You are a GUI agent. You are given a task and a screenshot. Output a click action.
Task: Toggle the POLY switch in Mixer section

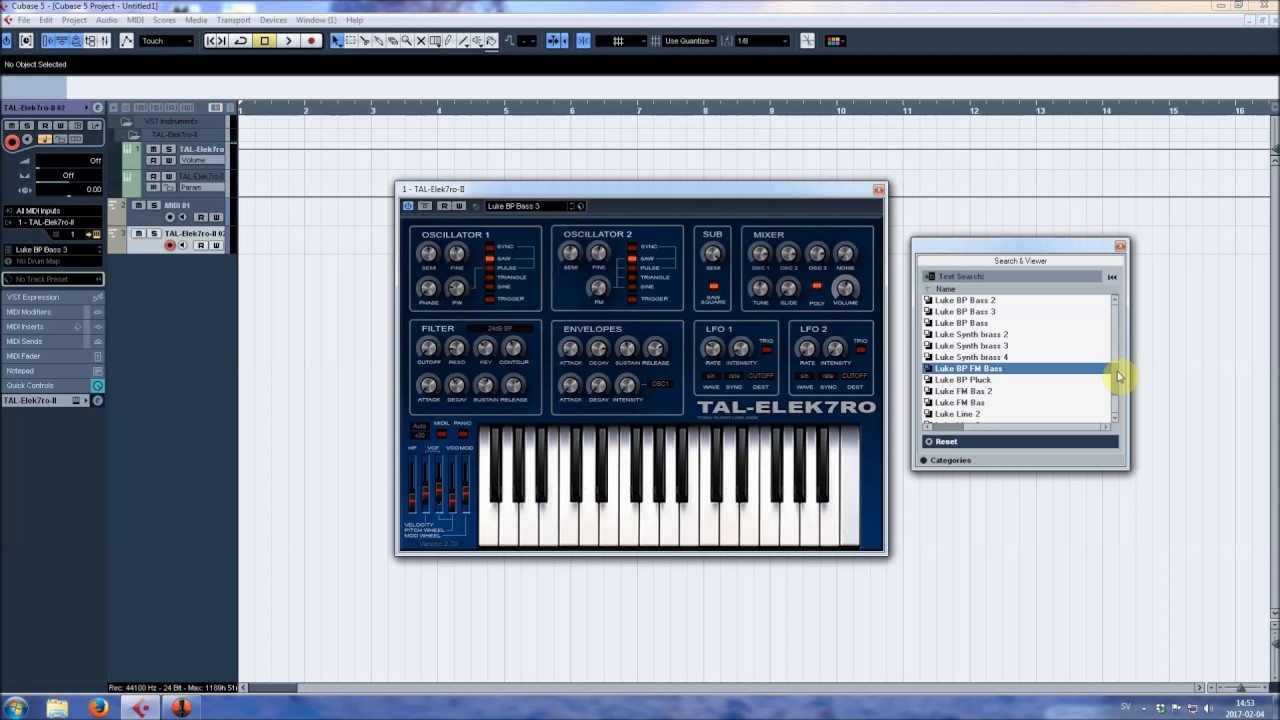(817, 286)
